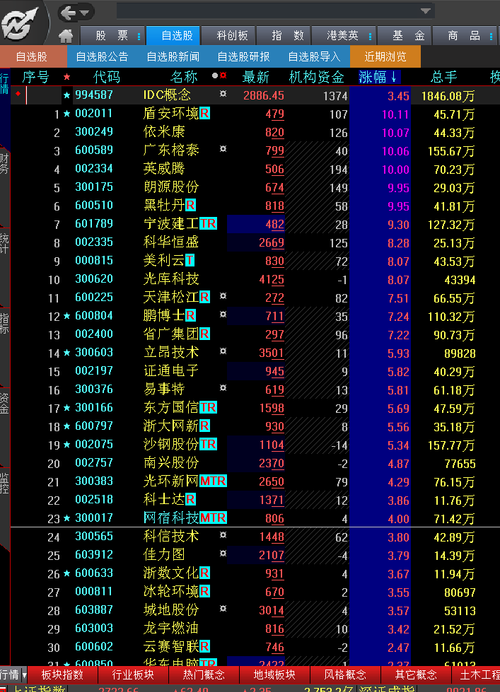Open 热门概念 at the bottom
Image resolution: width=500 pixels, height=692 pixels.
203,675
